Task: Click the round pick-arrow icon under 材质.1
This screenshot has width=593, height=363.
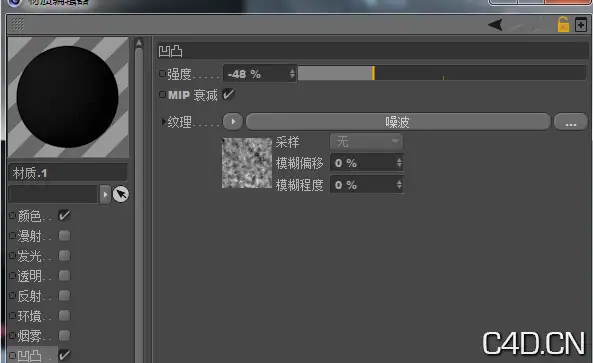Action: [121, 194]
